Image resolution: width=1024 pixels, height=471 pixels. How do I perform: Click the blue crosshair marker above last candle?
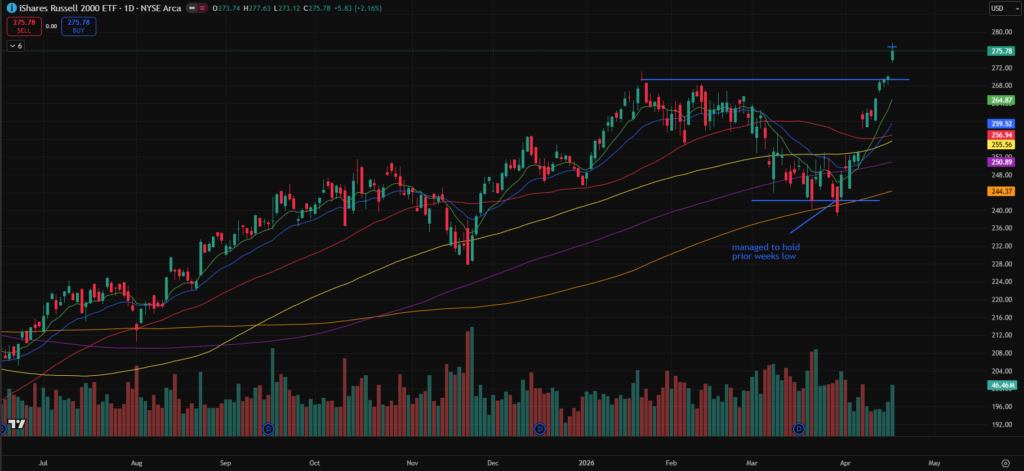tap(892, 46)
